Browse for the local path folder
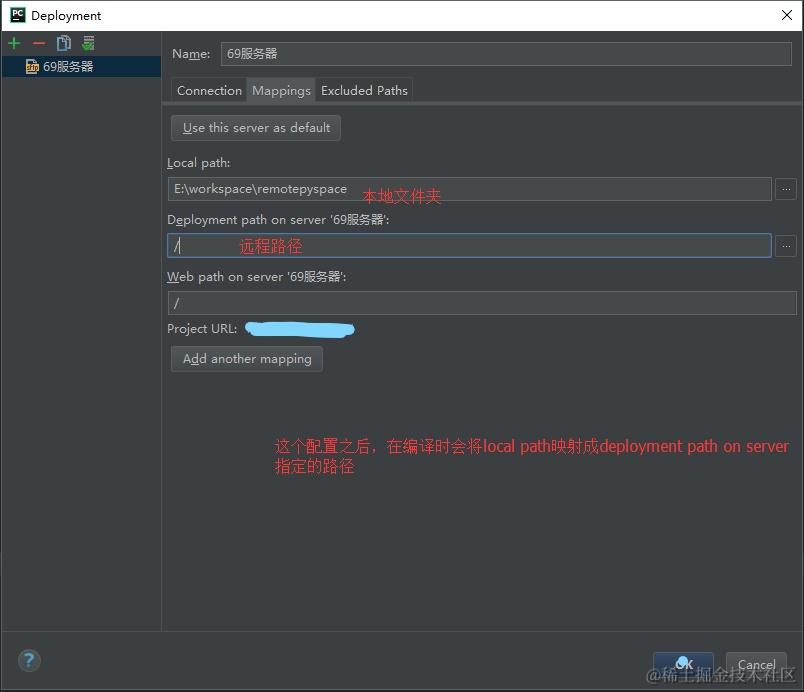Screen dimensions: 804x692 (x=786, y=189)
